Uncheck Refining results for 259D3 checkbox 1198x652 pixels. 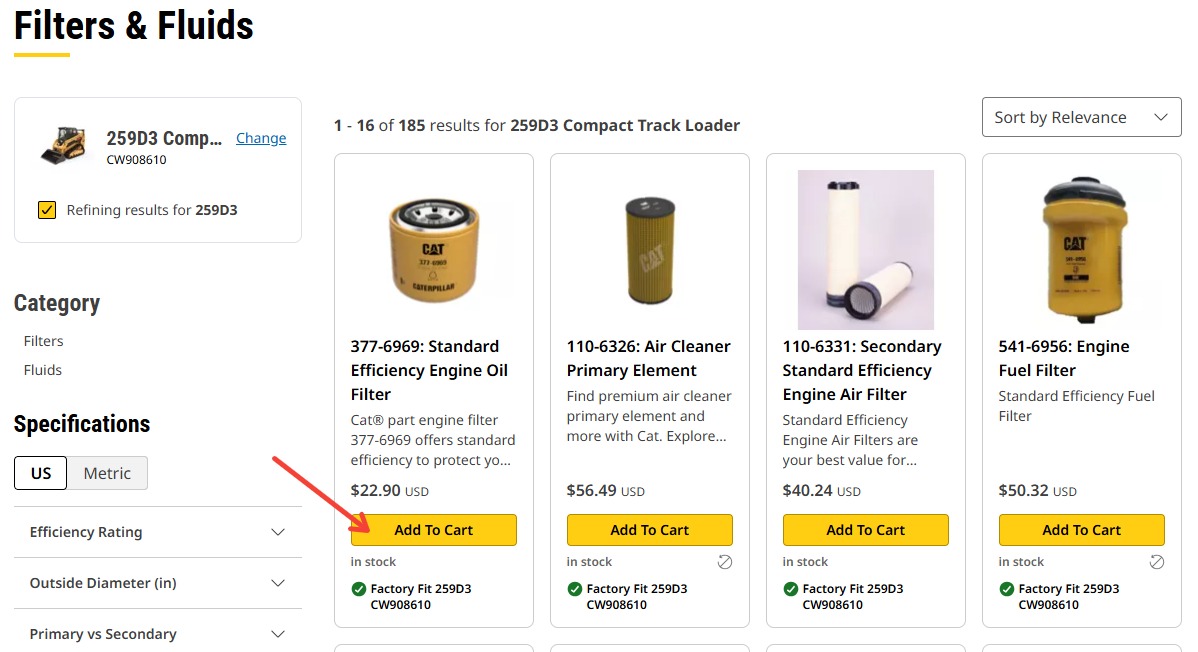pyautogui.click(x=47, y=210)
